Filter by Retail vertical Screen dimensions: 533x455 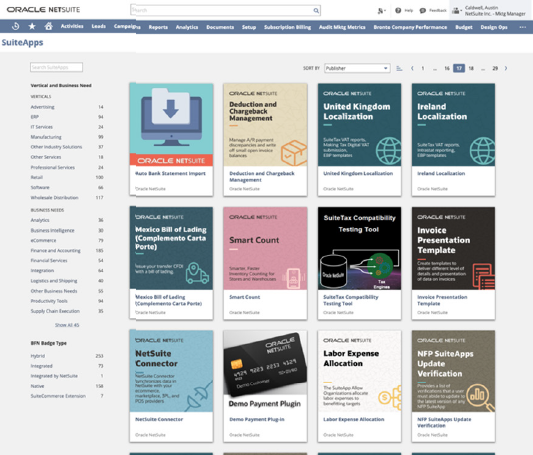point(37,177)
